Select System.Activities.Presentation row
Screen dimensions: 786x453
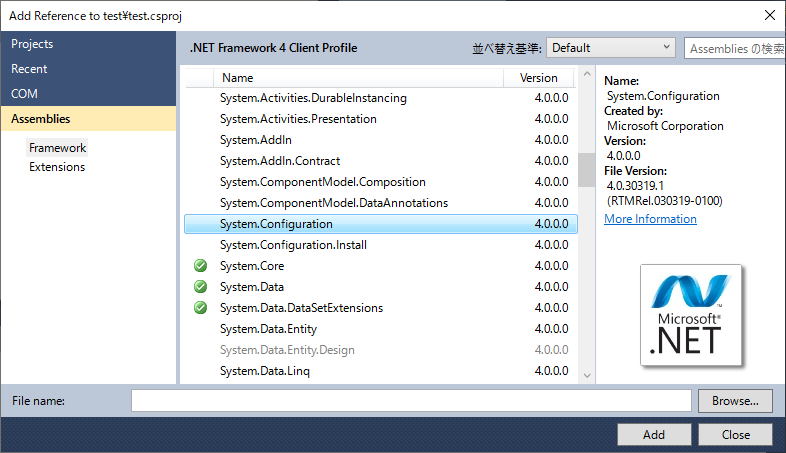(381, 119)
